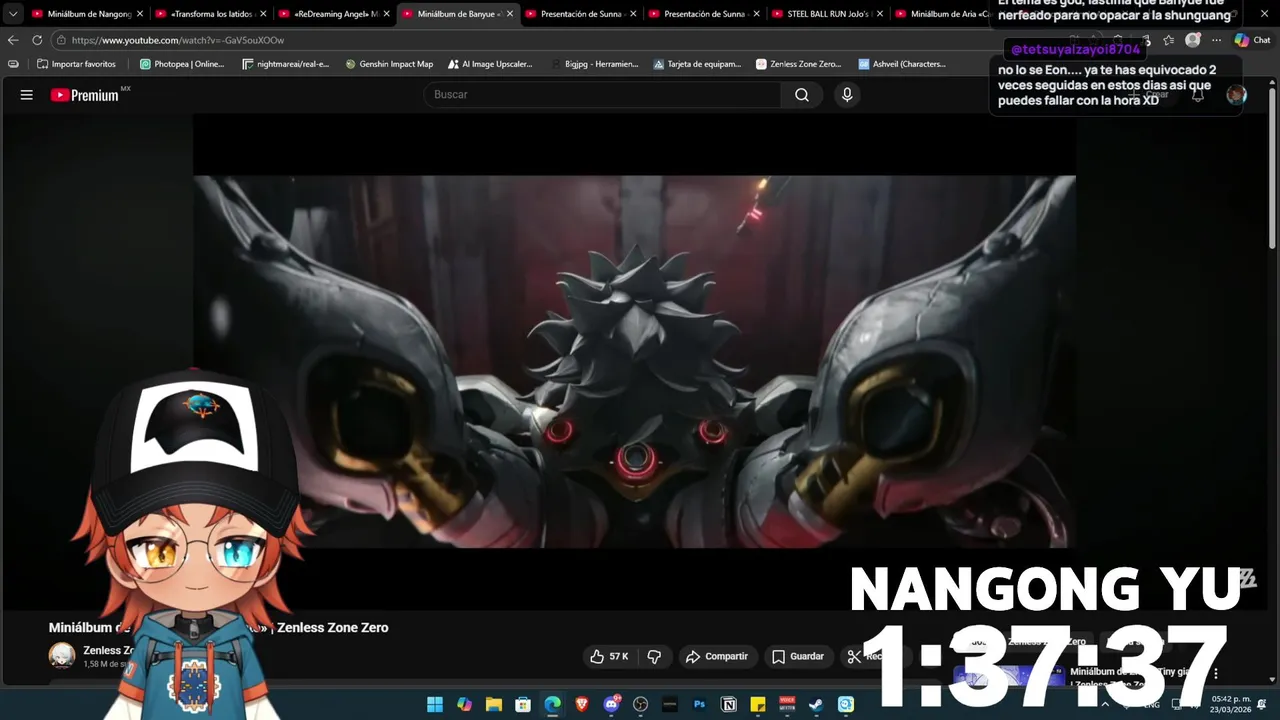This screenshot has width=1280, height=720.
Task: Share the video via Compartir
Action: (716, 656)
